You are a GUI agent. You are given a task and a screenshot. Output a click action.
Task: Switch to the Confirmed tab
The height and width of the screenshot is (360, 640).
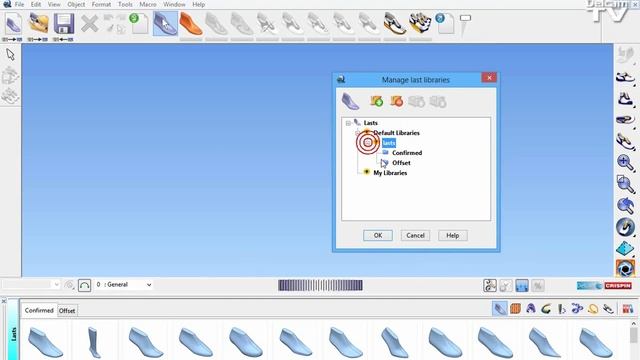[x=39, y=310]
